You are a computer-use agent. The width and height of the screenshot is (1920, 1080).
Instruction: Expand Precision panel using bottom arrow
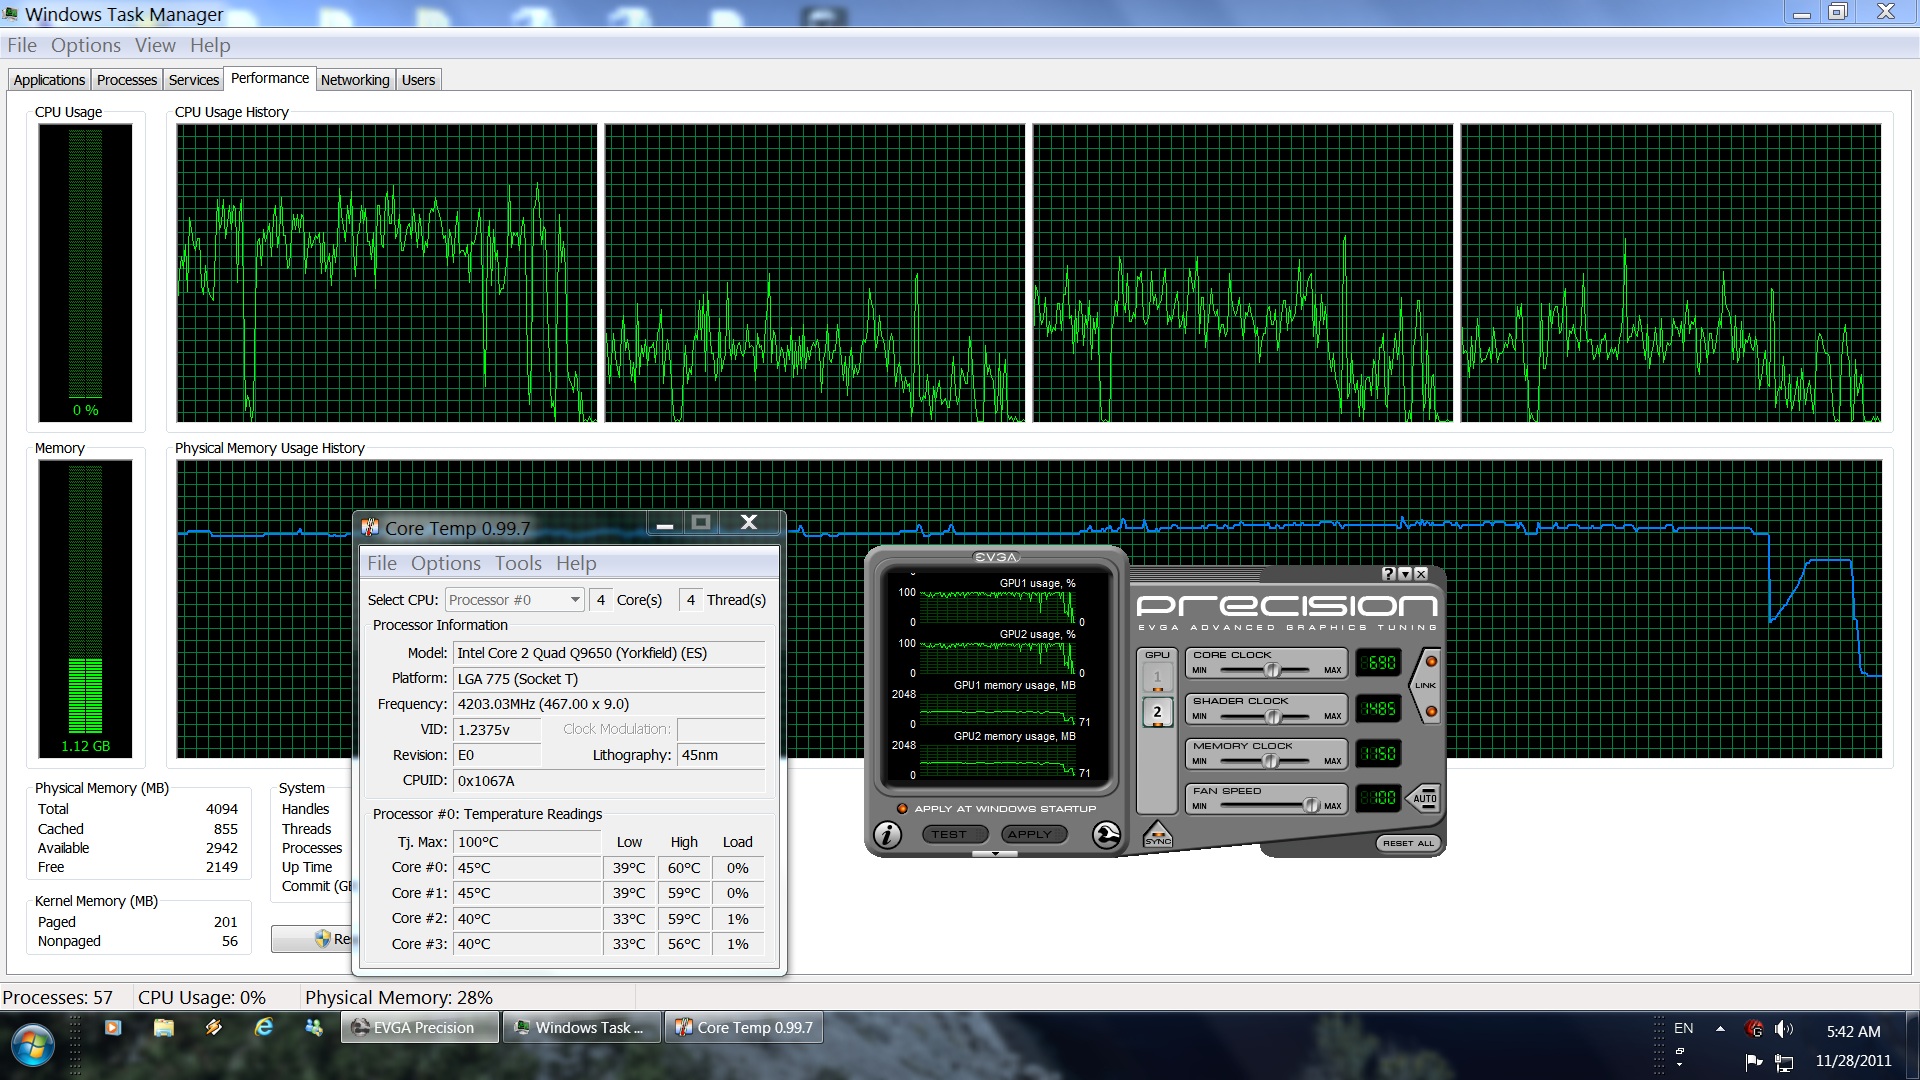click(994, 854)
